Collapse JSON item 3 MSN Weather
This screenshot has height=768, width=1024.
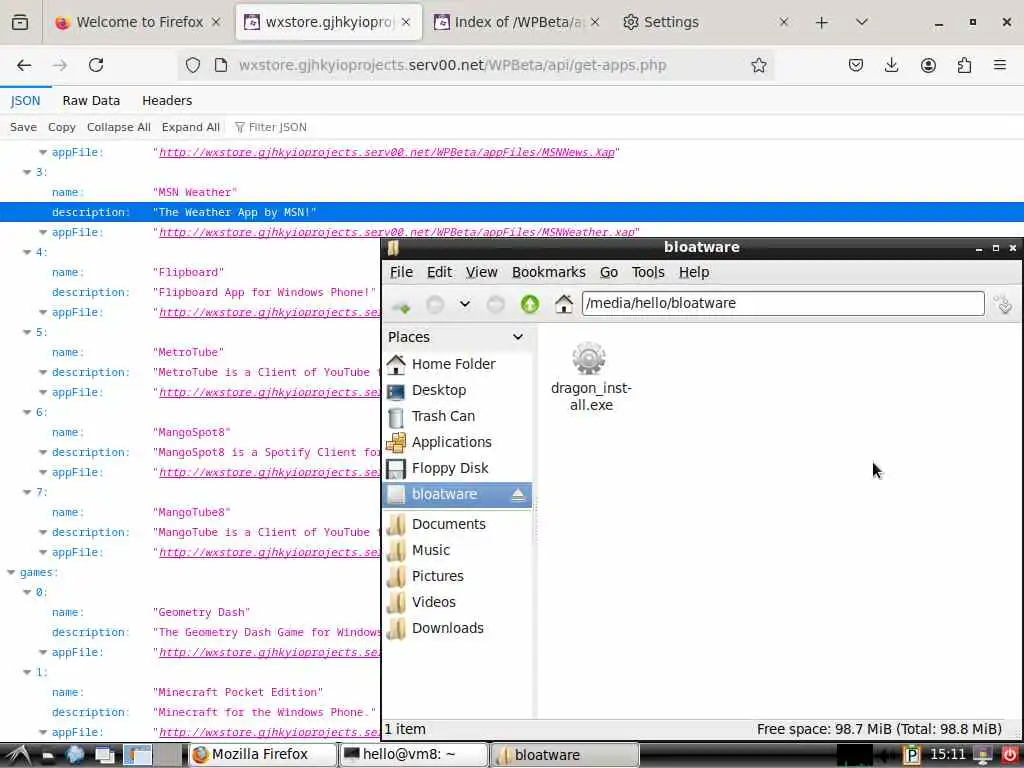click(27, 172)
